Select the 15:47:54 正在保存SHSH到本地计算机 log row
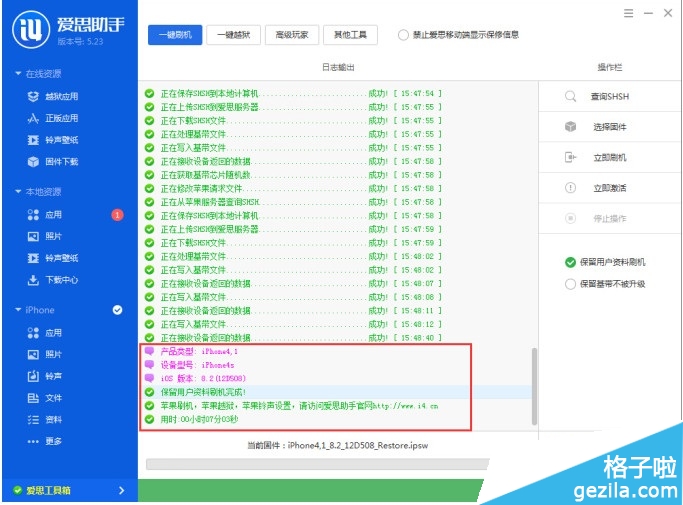683x505 pixels. click(x=338, y=93)
